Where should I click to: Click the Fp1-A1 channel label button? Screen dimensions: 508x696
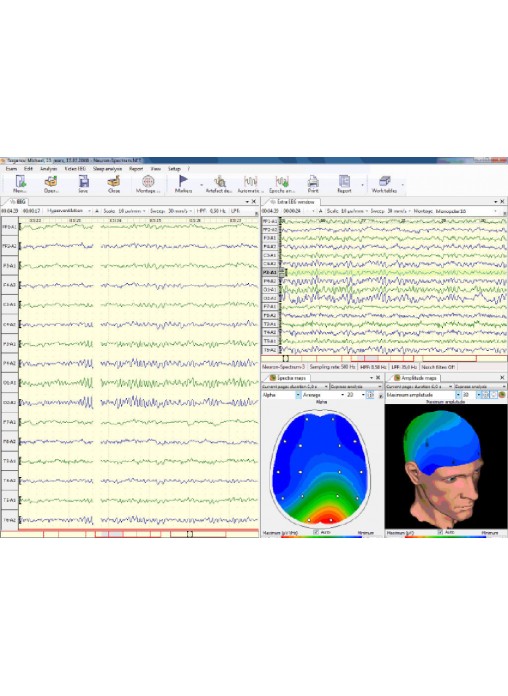tap(9, 227)
